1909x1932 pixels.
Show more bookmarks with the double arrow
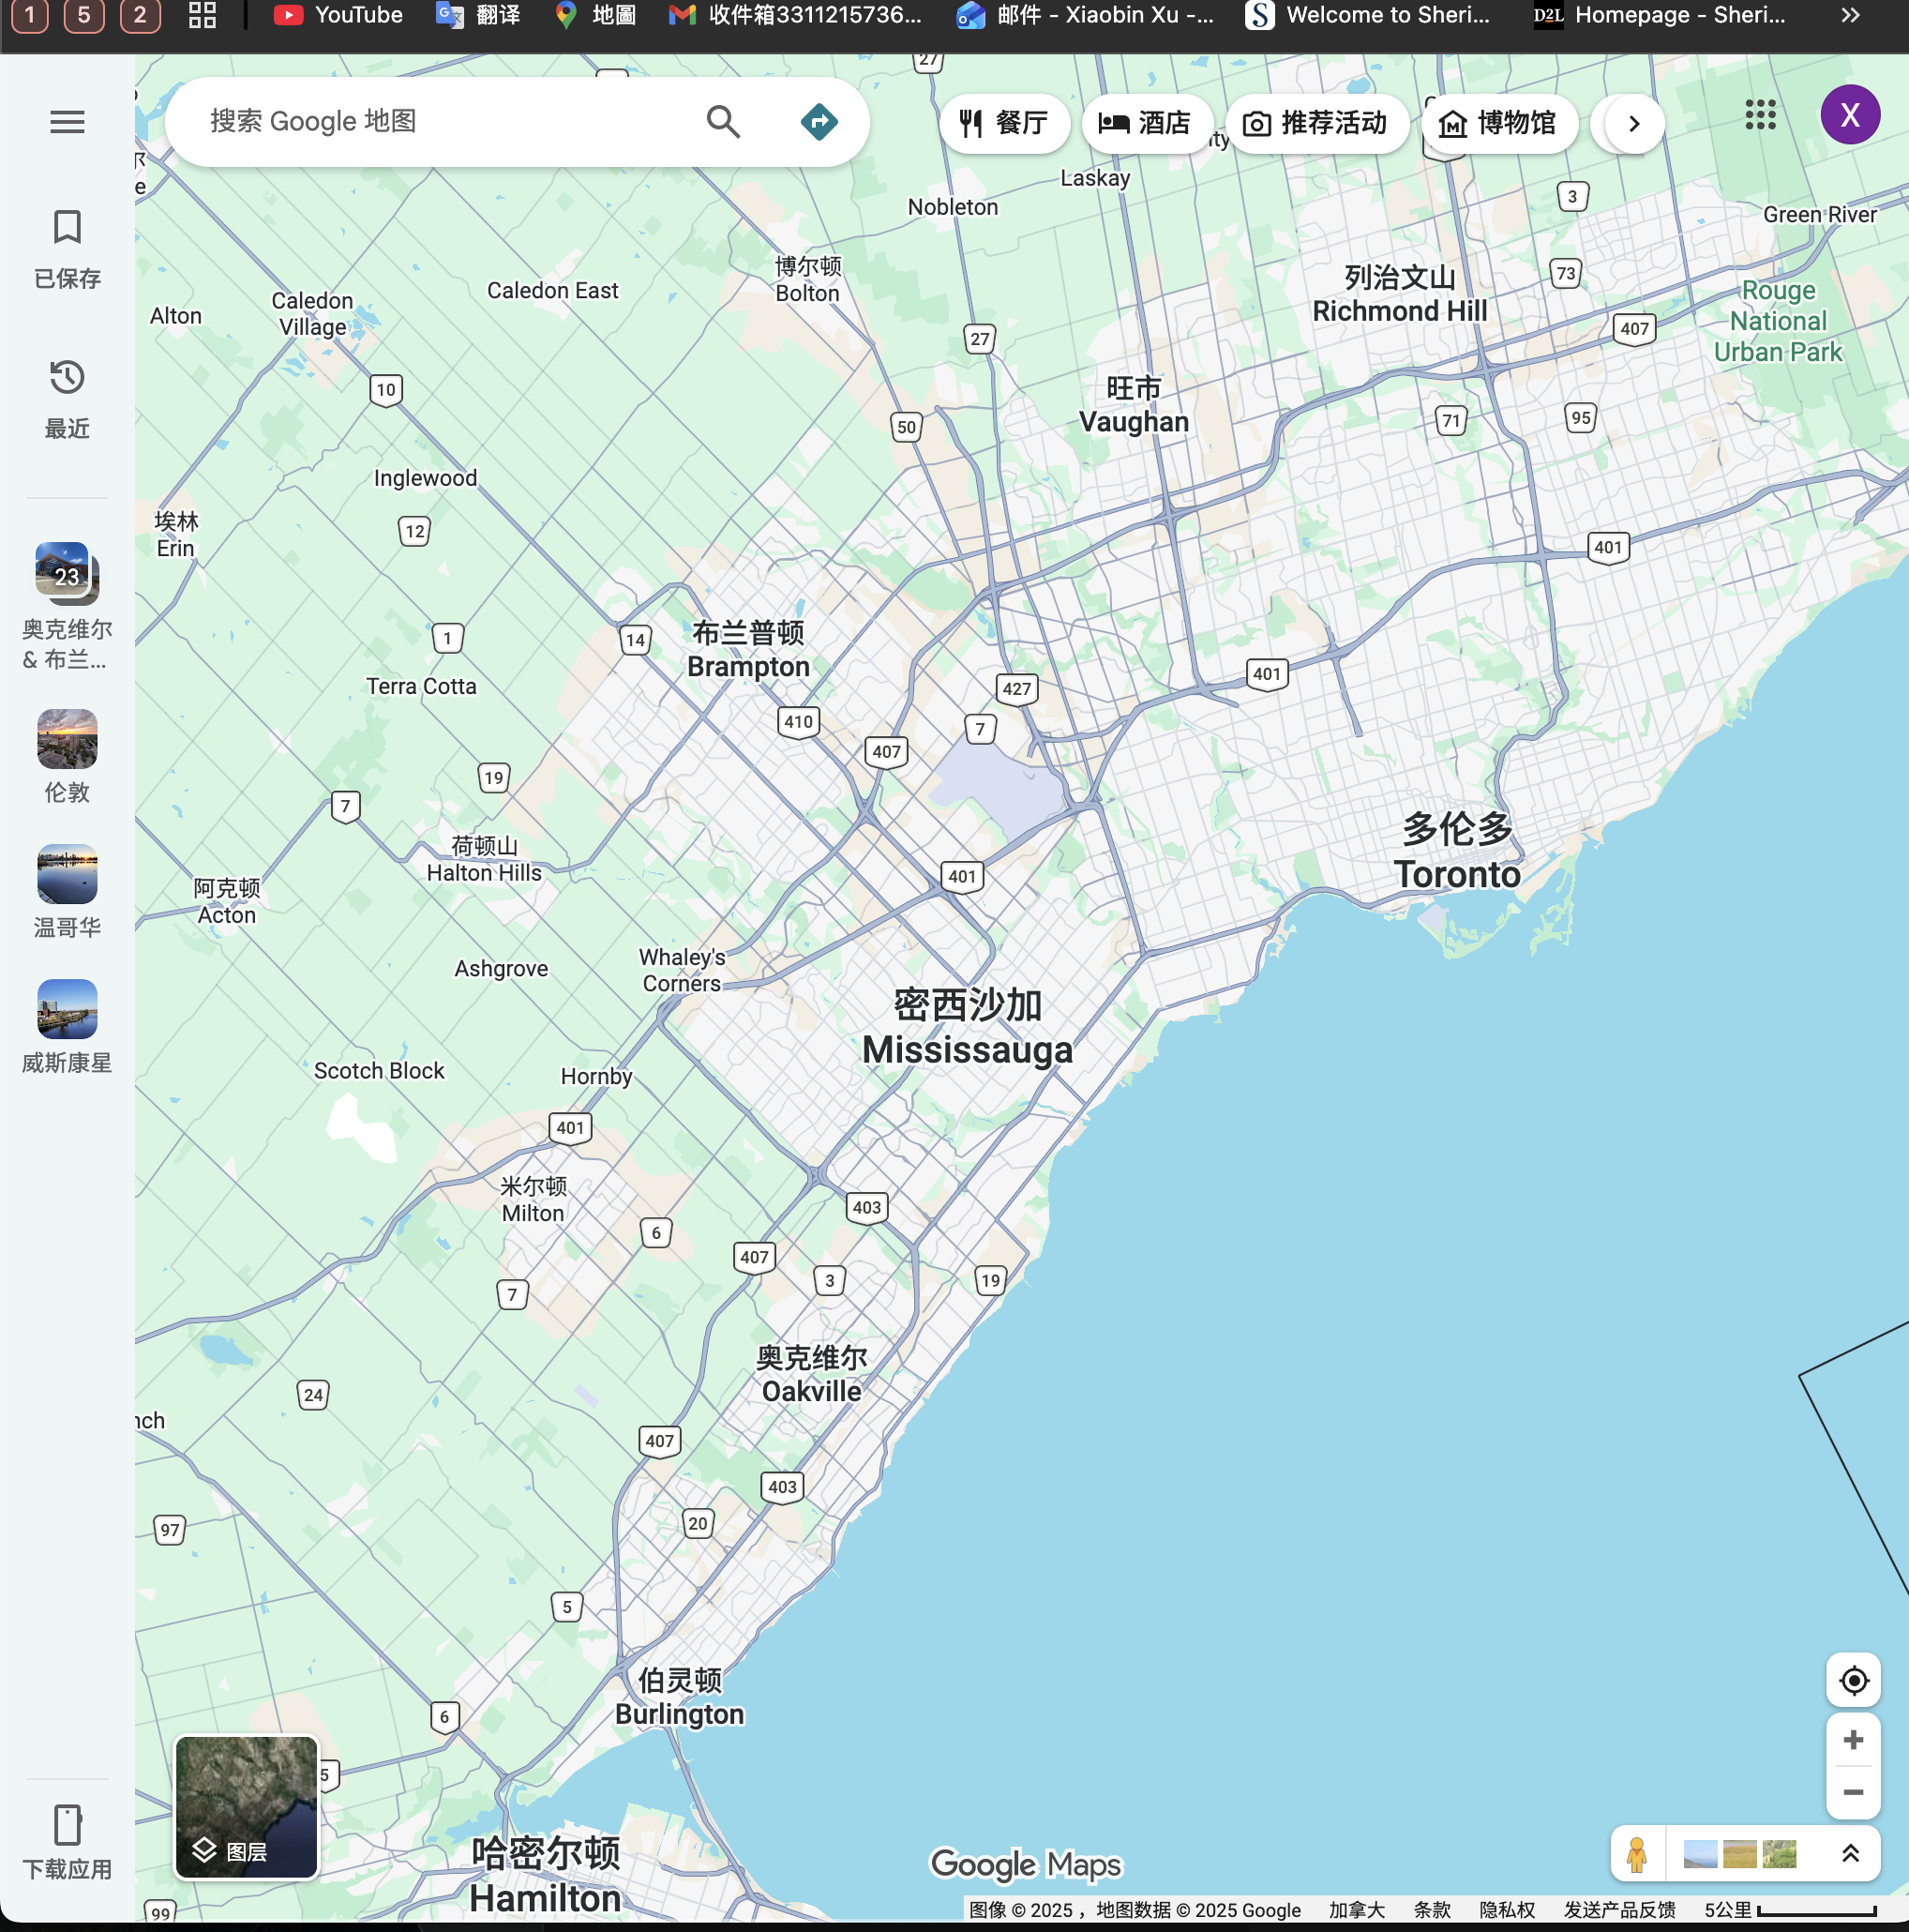click(x=1850, y=15)
